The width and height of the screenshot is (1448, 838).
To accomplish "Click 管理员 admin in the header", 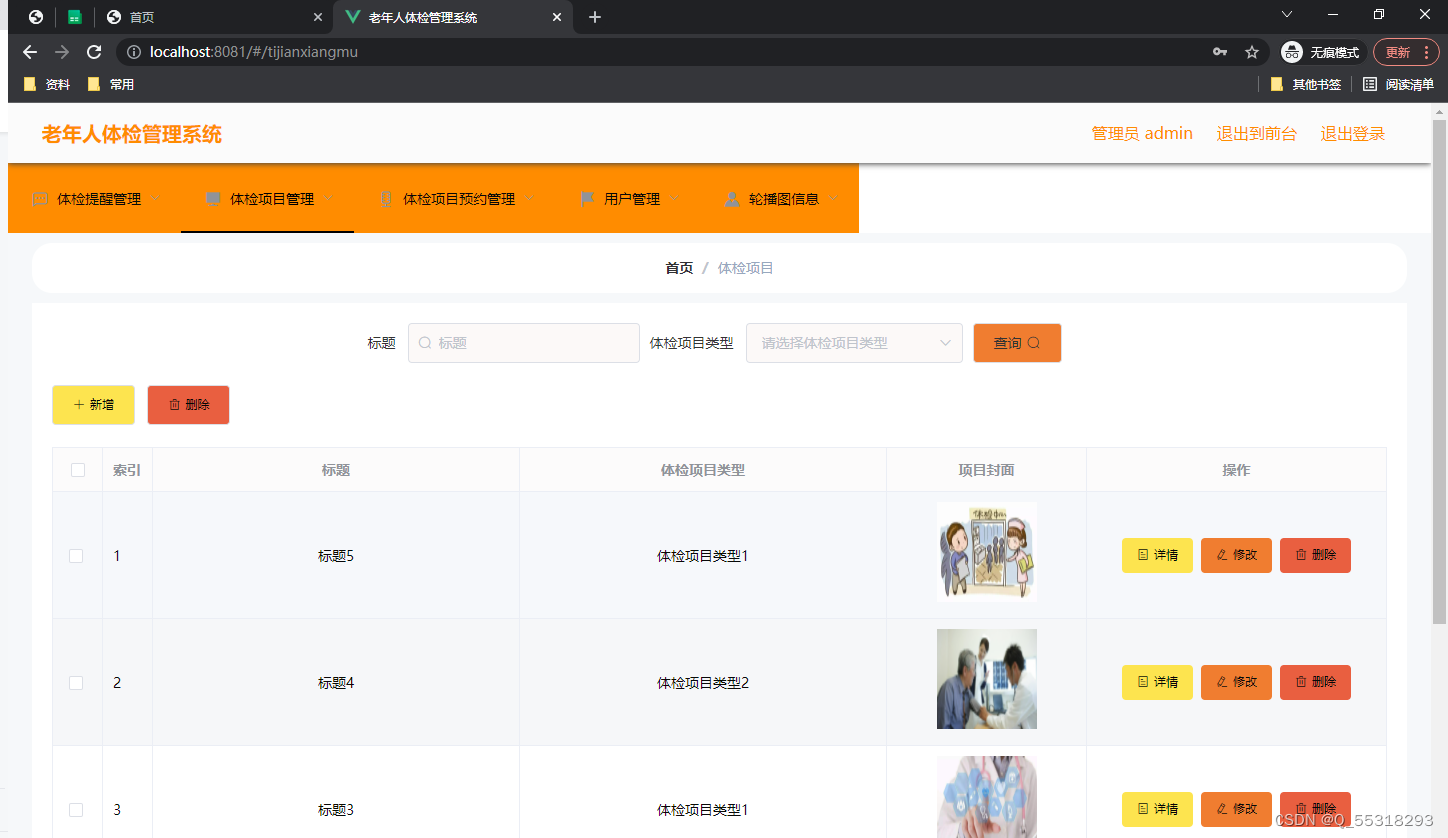I will point(1142,134).
